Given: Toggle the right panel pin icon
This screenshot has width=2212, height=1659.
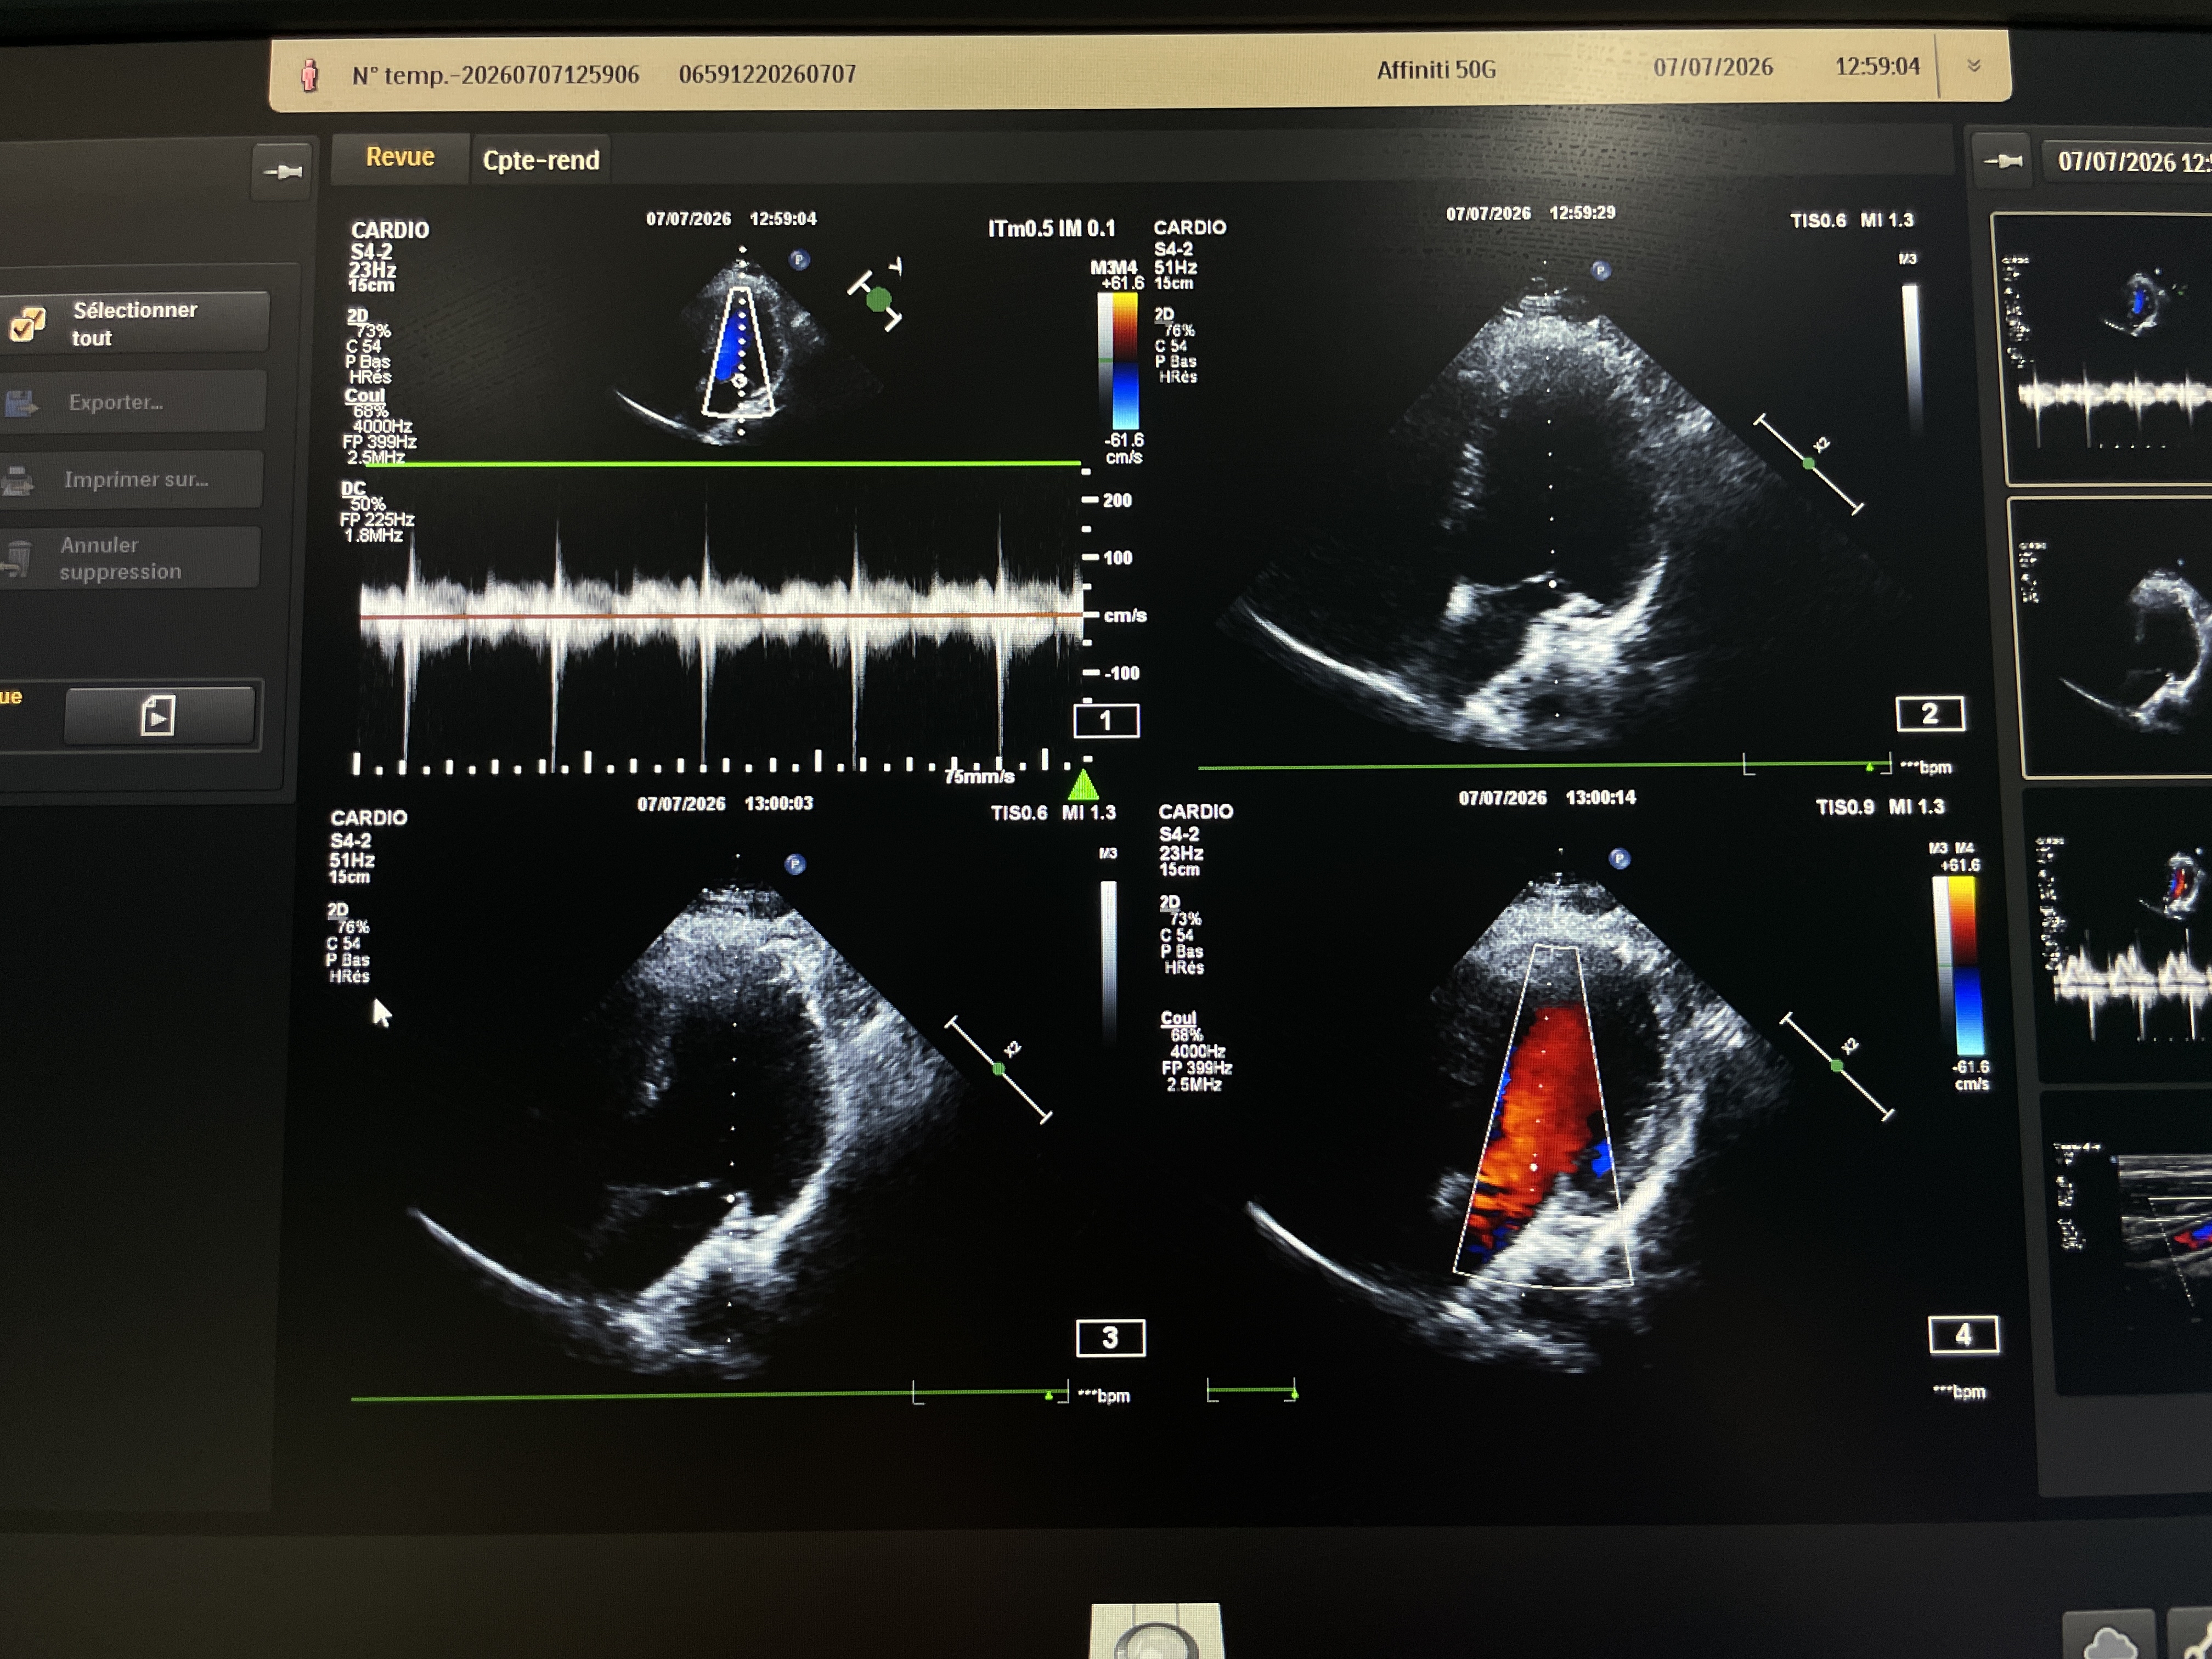Looking at the screenshot, I should click(x=2003, y=161).
